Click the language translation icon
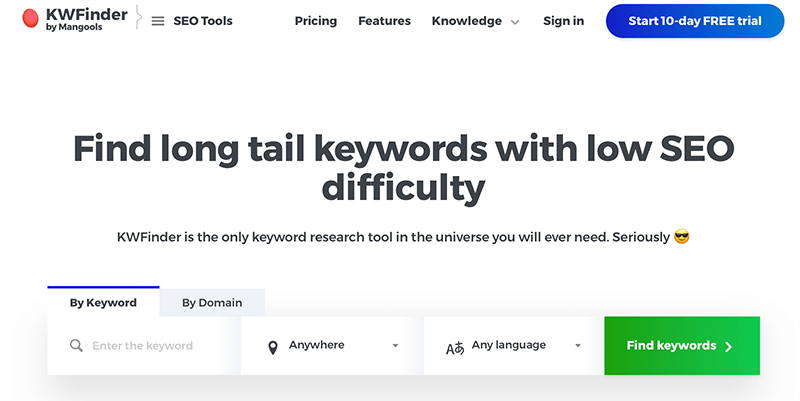The image size is (800, 401). click(x=455, y=348)
